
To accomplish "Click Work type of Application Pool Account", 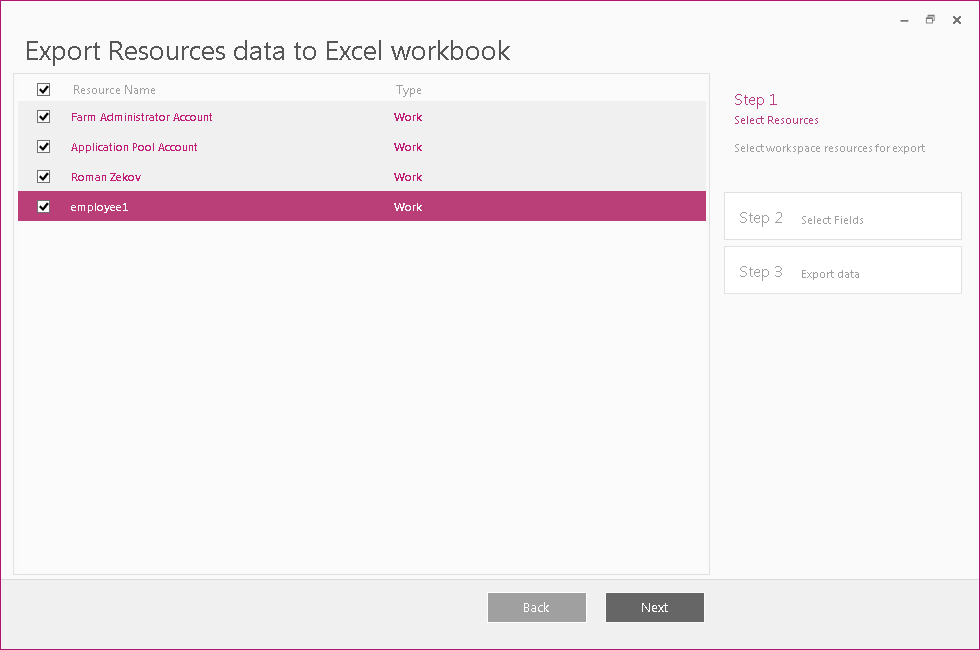I will pyautogui.click(x=408, y=147).
